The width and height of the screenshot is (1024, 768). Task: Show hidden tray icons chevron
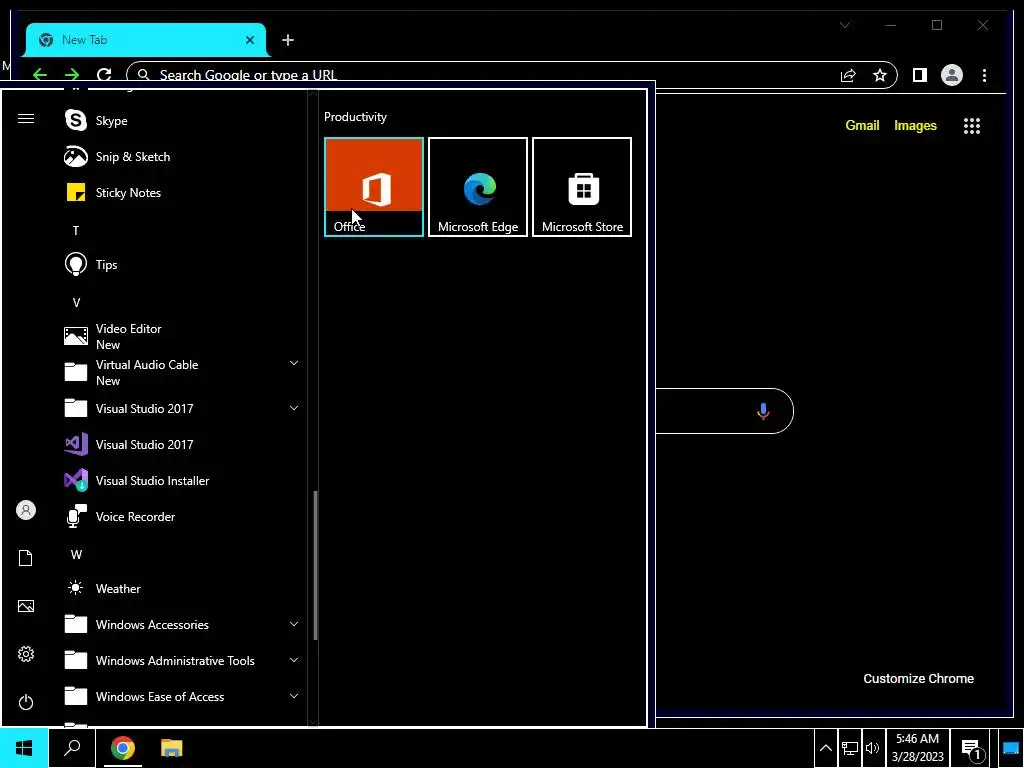tap(825, 748)
